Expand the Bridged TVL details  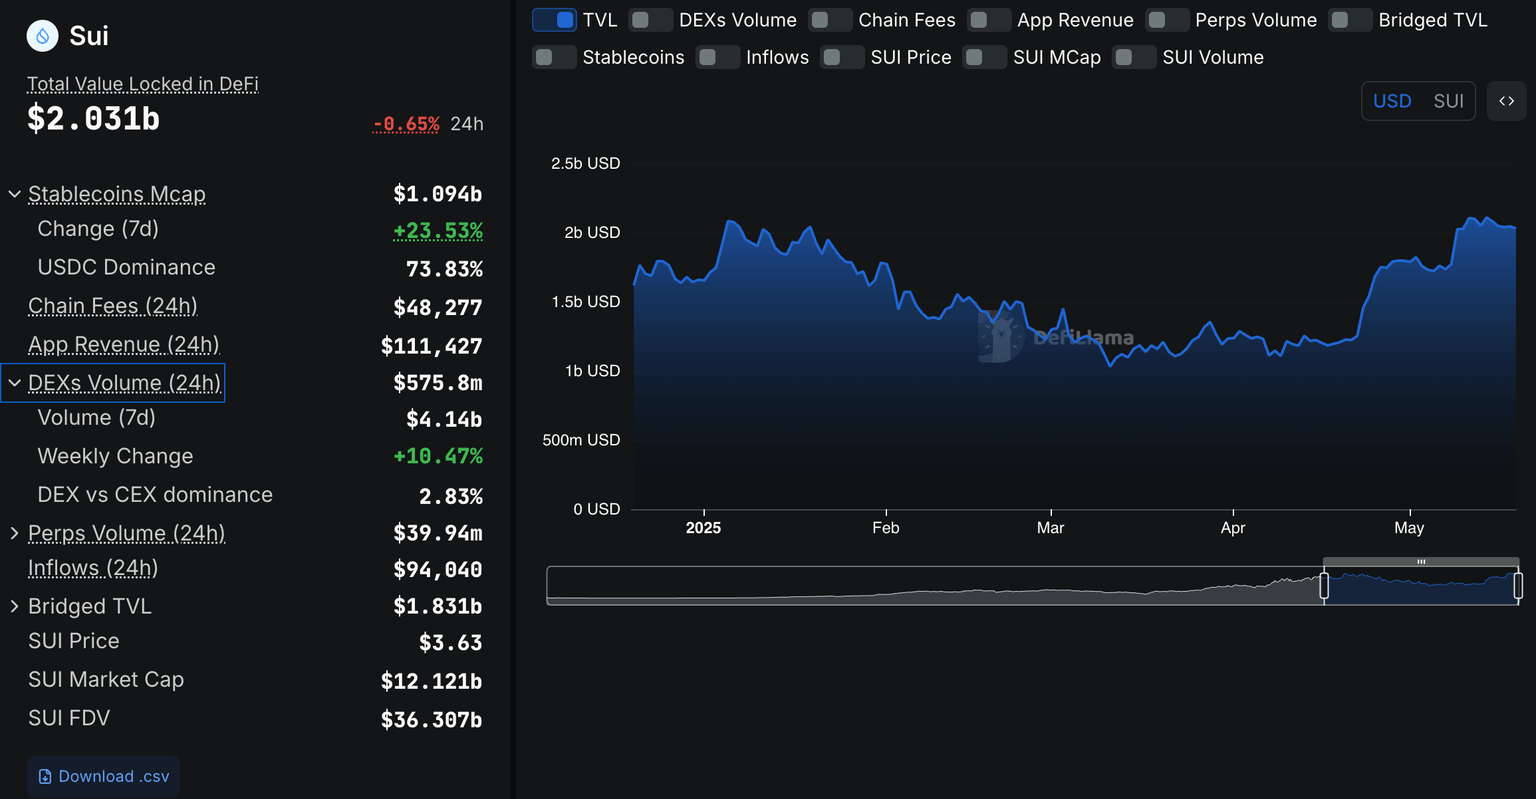pos(15,606)
